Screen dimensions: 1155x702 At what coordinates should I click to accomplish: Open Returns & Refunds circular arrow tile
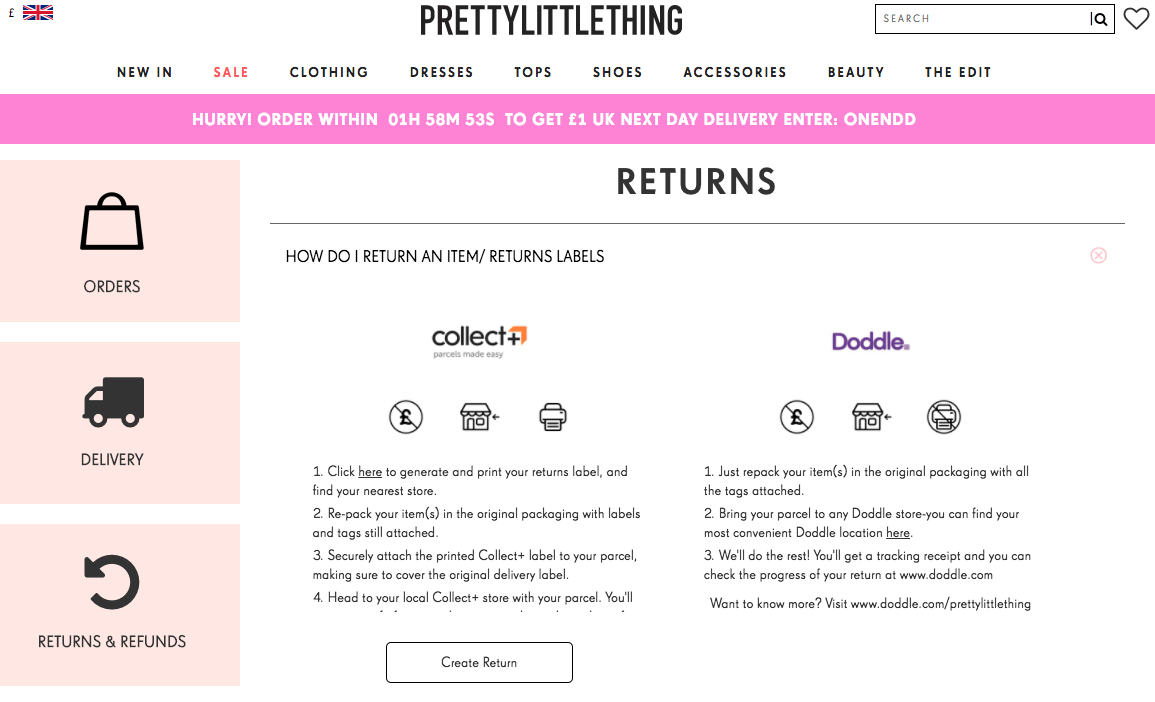[119, 605]
